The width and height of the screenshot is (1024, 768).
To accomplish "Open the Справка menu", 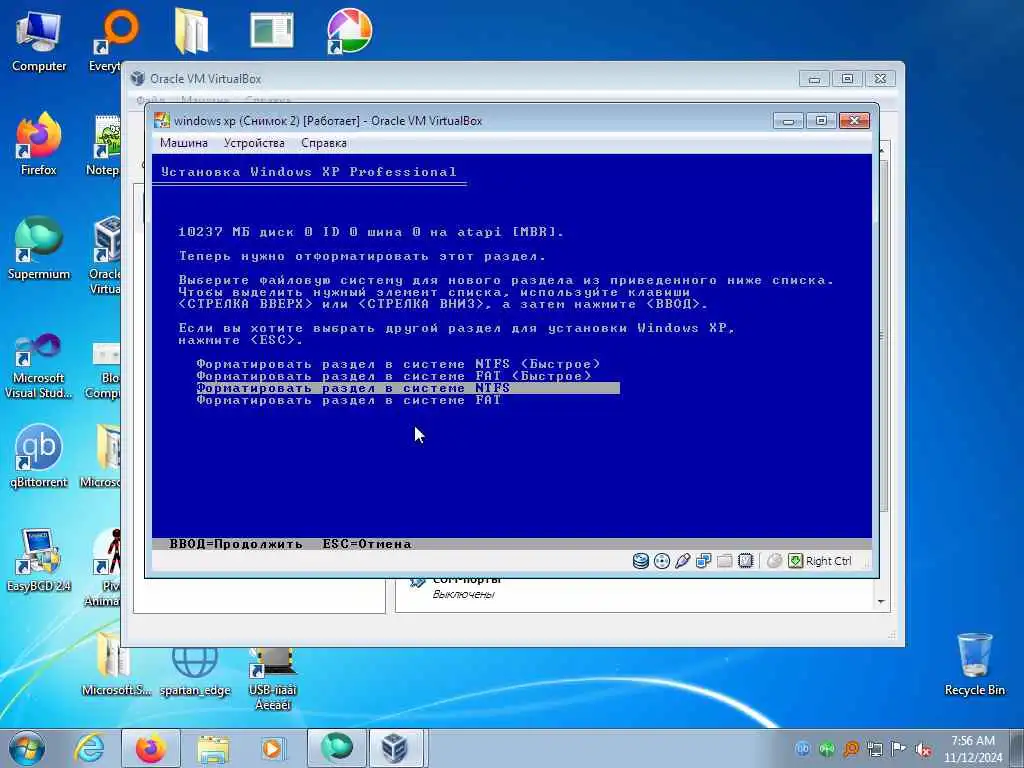I will tap(324, 143).
